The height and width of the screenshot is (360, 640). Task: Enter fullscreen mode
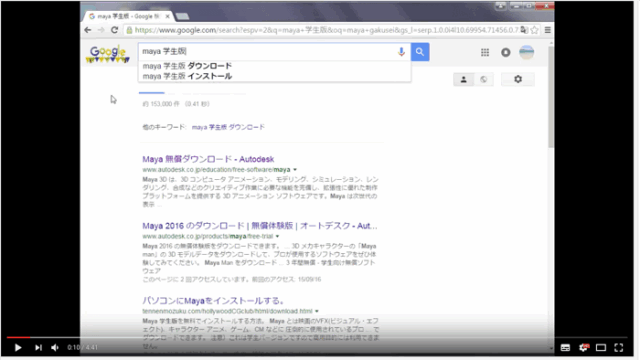tap(619, 347)
